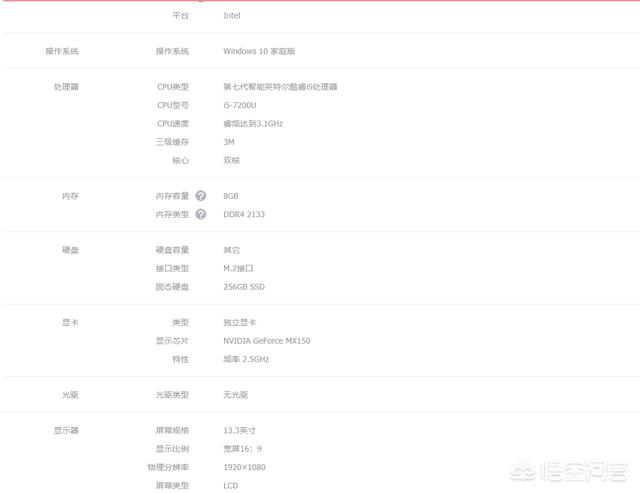Select the CPU速度 label
The width and height of the screenshot is (640, 493).
pyautogui.click(x=173, y=123)
